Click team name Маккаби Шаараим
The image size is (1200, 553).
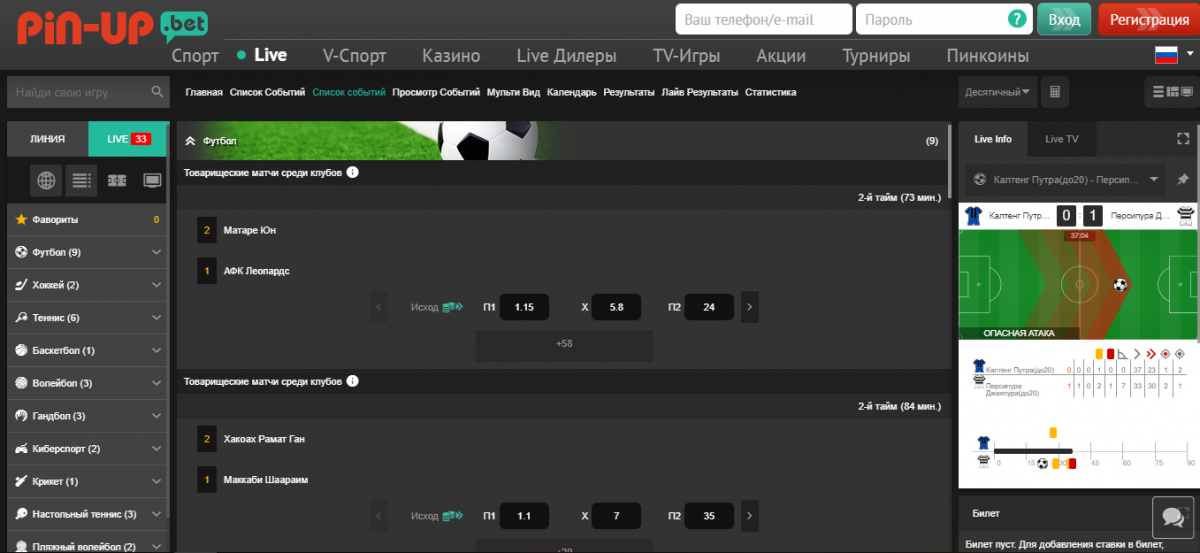pyautogui.click(x=266, y=480)
